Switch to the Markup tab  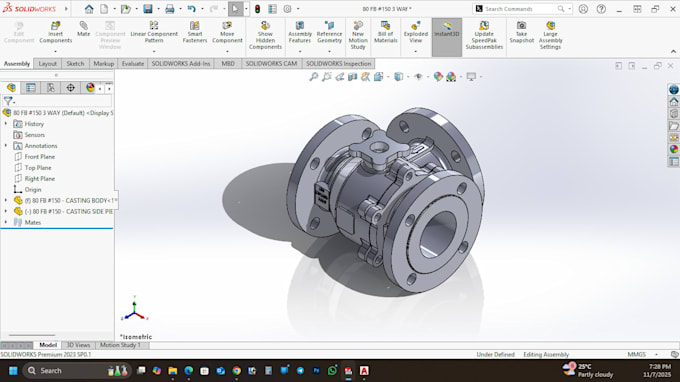104,64
